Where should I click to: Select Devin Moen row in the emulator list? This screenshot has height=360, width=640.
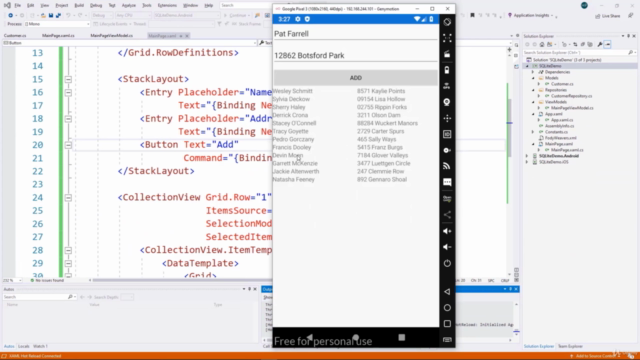(x=356, y=155)
